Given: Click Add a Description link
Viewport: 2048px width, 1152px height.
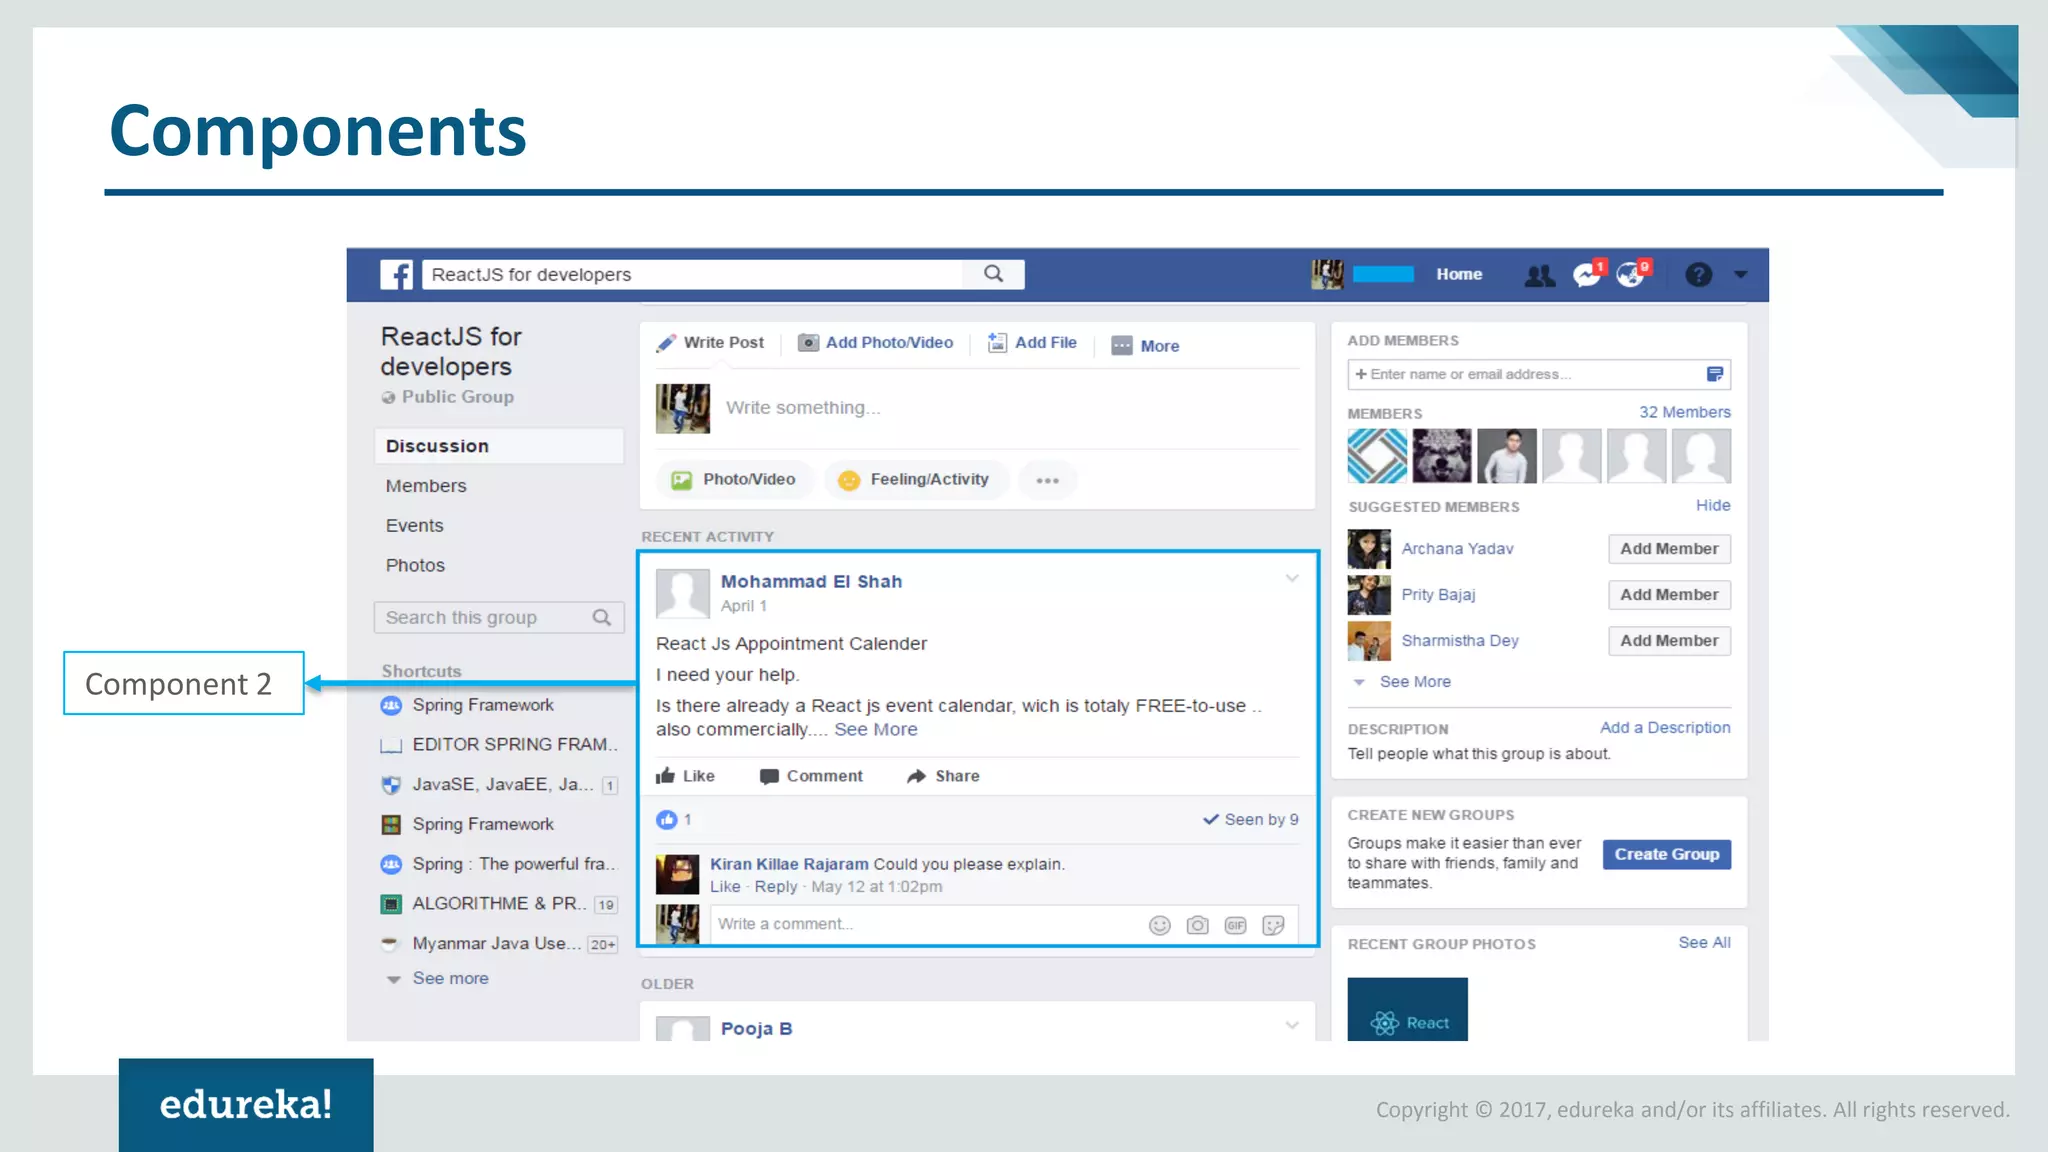Looking at the screenshot, I should tap(1664, 728).
